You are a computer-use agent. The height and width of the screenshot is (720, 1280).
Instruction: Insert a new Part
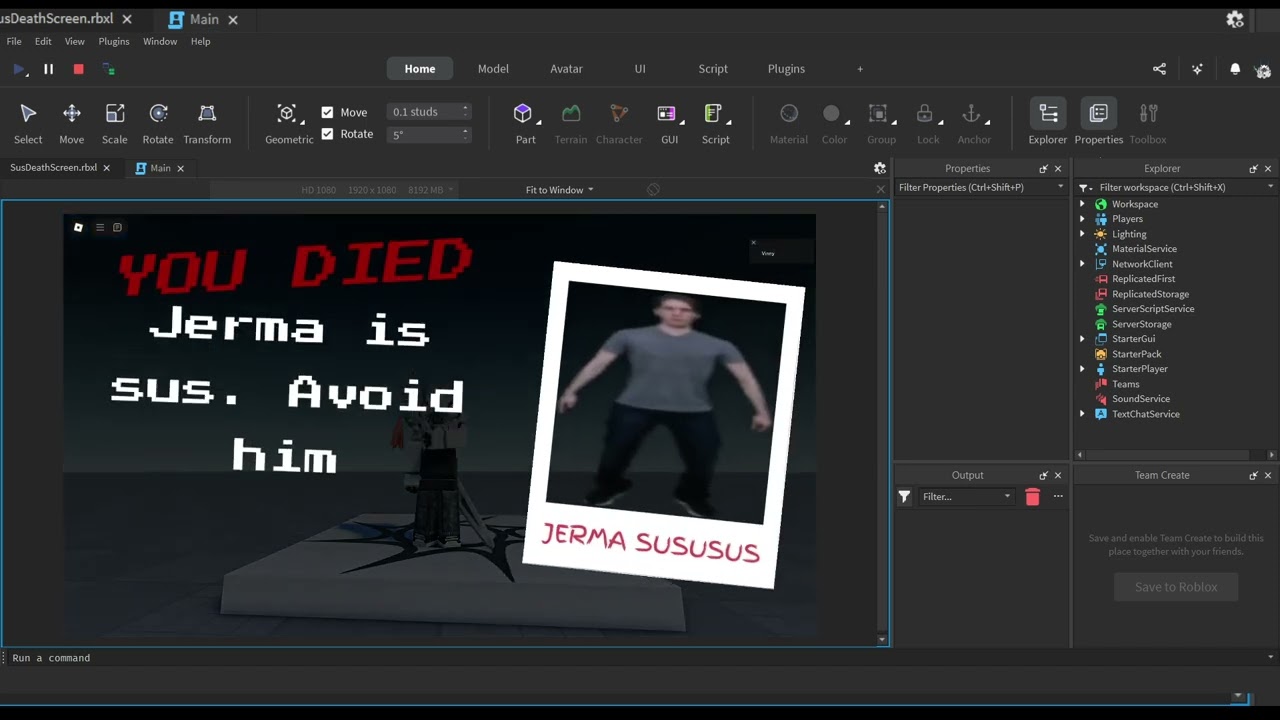[523, 114]
